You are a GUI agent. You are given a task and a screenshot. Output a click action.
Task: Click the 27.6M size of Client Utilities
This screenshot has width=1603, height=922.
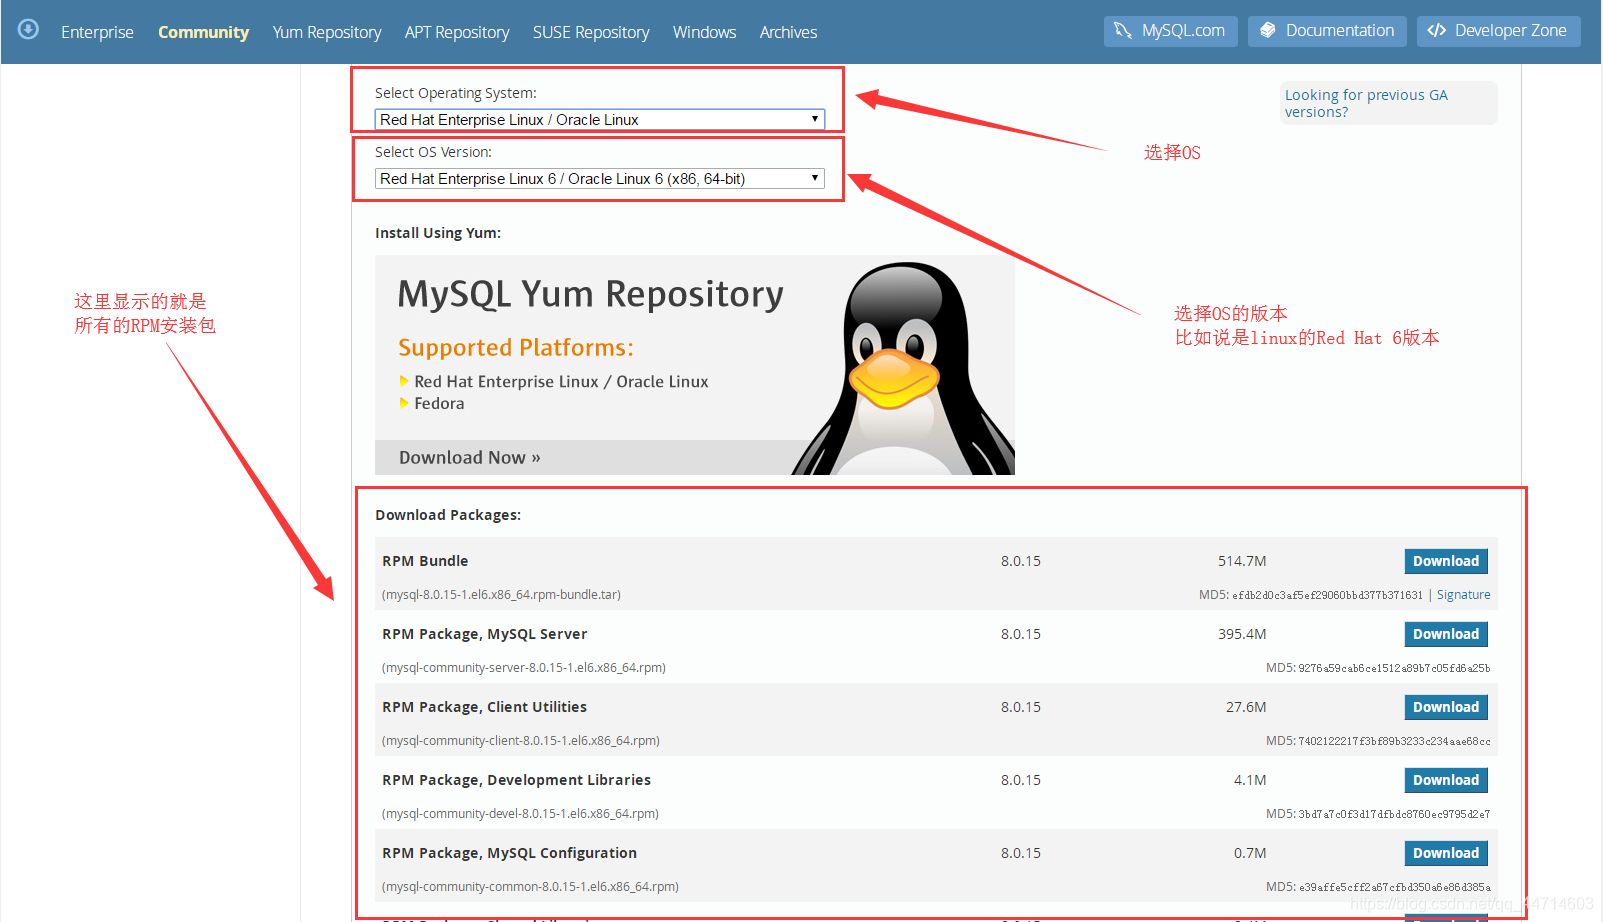[1246, 707]
